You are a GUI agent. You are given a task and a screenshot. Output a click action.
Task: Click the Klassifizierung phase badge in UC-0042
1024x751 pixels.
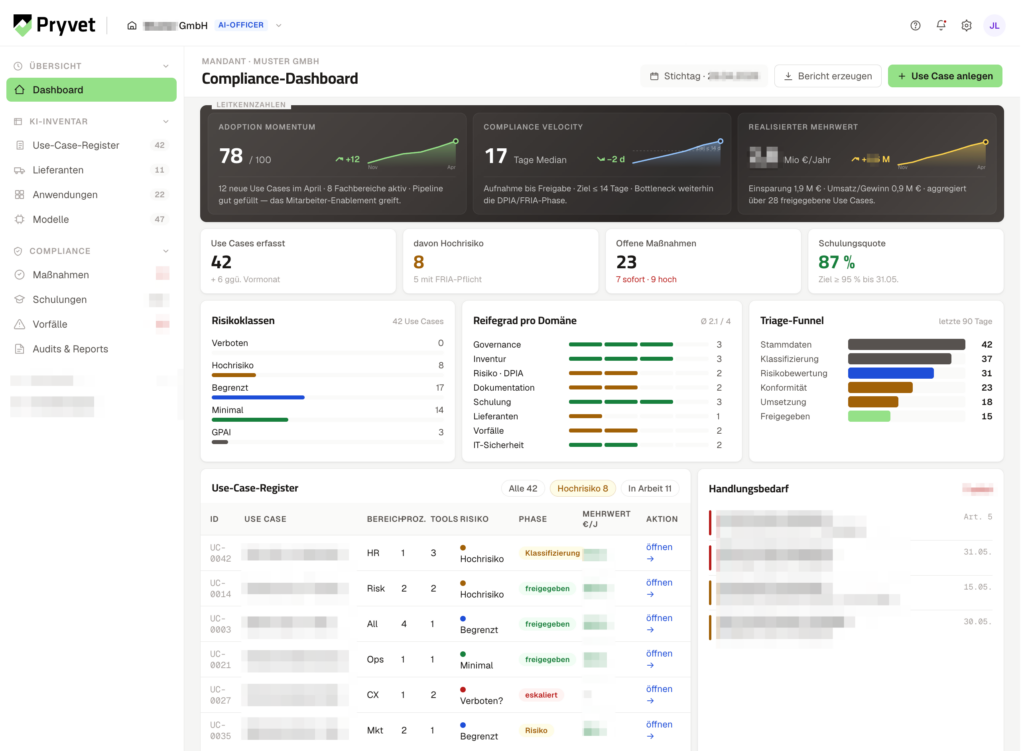552,553
